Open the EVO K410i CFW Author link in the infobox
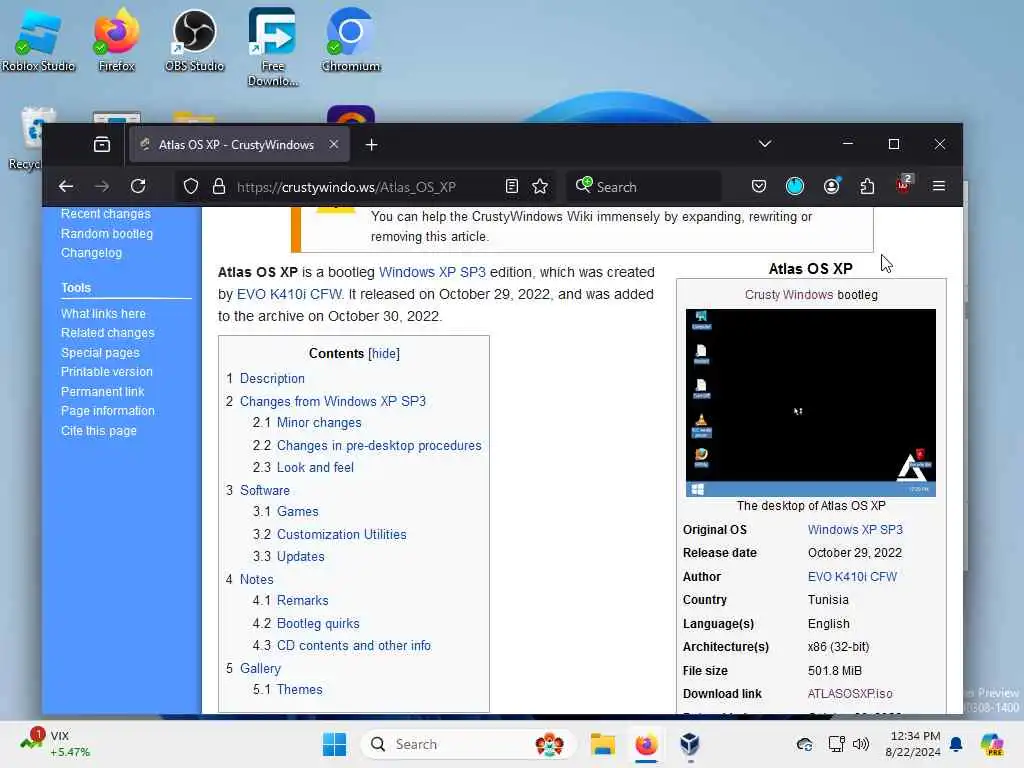Screen dimensions: 1024x768 (852, 577)
